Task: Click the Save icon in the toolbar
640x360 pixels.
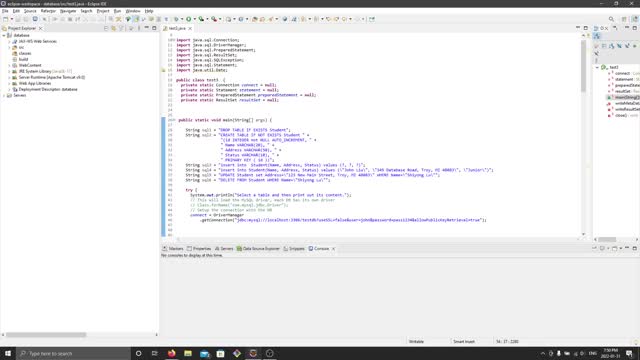Action: (x=18, y=19)
